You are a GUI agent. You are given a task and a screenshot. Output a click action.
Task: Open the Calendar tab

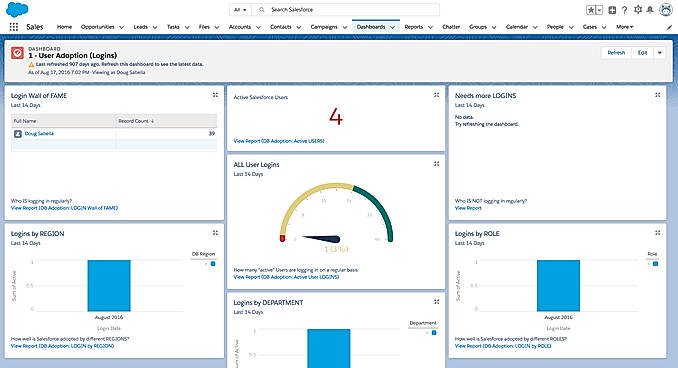pyautogui.click(x=517, y=27)
